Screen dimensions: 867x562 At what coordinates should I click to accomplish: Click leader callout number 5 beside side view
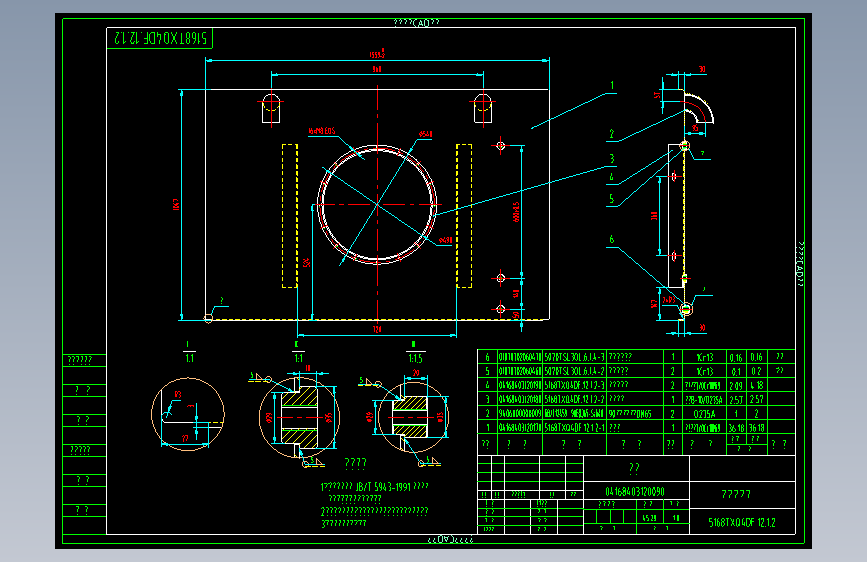pos(612,199)
